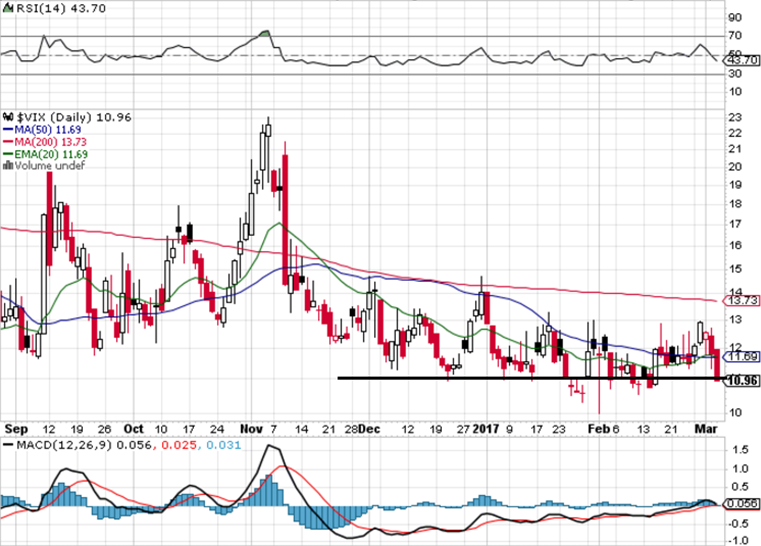
Task: Click the Volume undef bar icon
Action: 8,165
